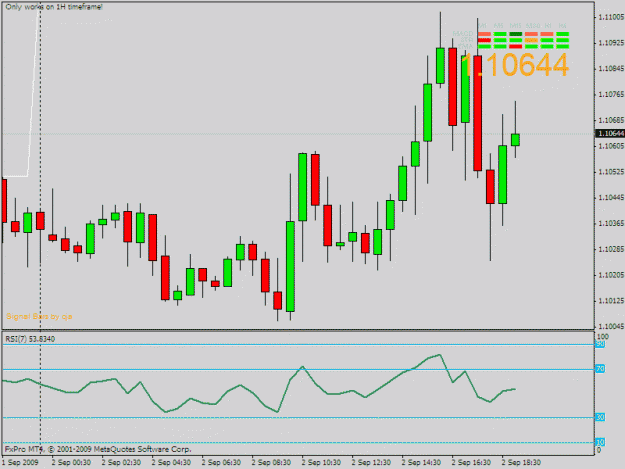625x469 pixels.
Task: Click the EMA H4 signal bar
Action: pyautogui.click(x=562, y=47)
